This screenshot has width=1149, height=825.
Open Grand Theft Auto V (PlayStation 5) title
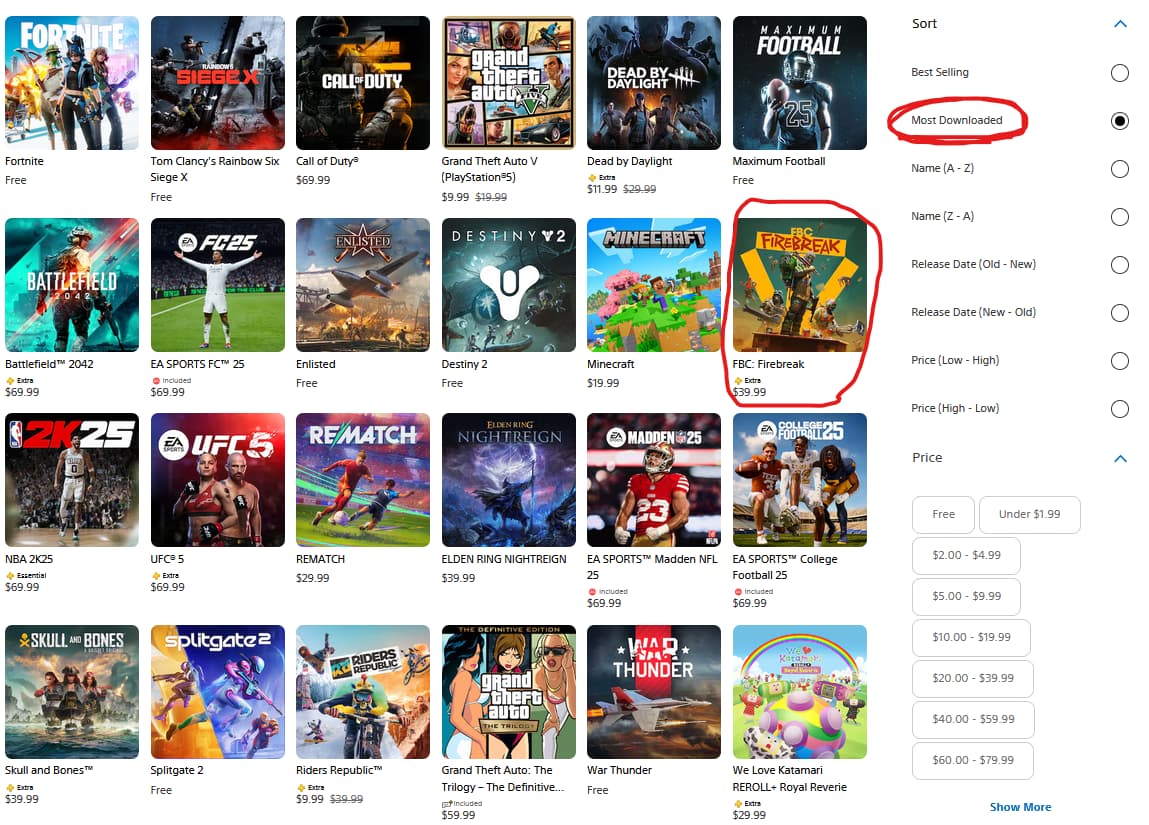489,169
